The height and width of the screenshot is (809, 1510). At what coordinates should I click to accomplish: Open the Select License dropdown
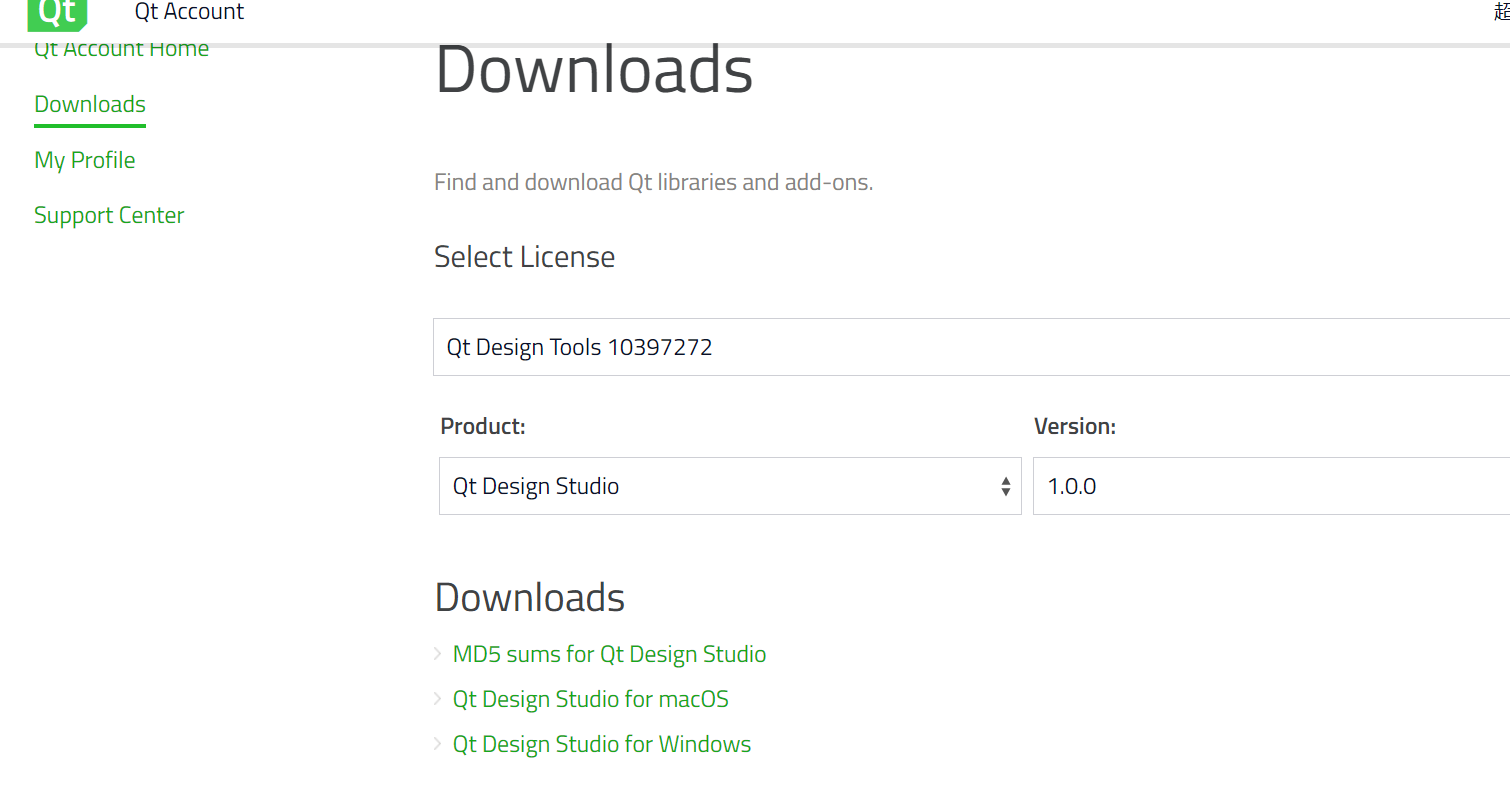[971, 347]
